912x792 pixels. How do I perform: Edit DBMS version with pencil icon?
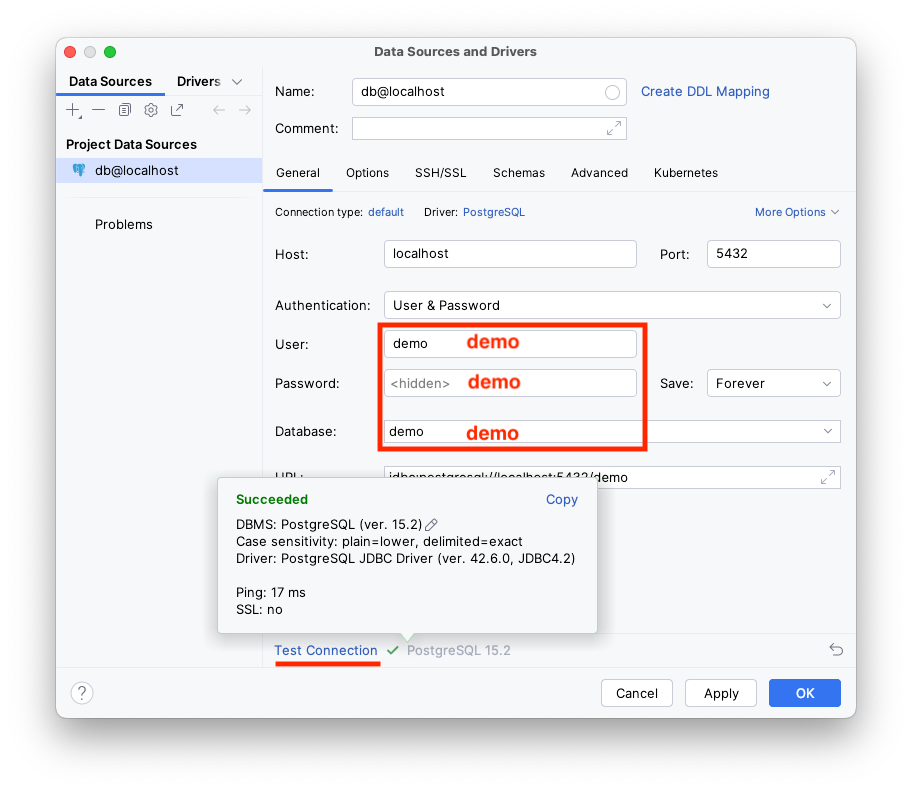(x=431, y=525)
